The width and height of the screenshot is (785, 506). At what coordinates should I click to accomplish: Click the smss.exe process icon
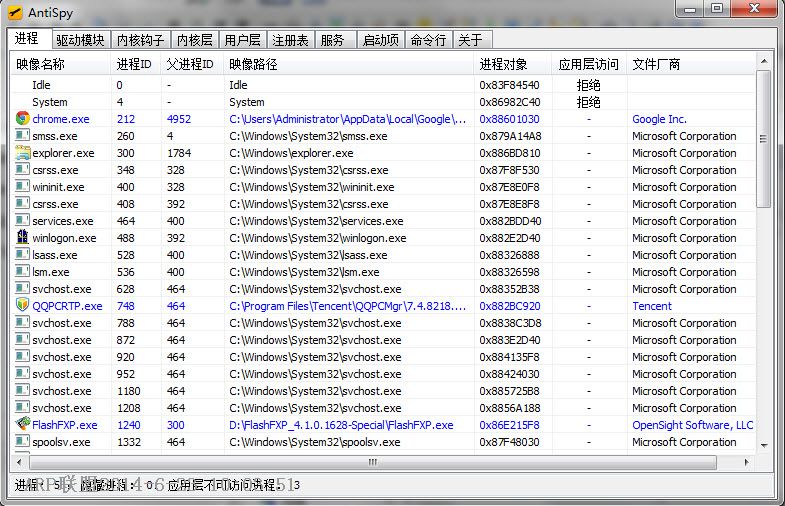click(x=22, y=136)
